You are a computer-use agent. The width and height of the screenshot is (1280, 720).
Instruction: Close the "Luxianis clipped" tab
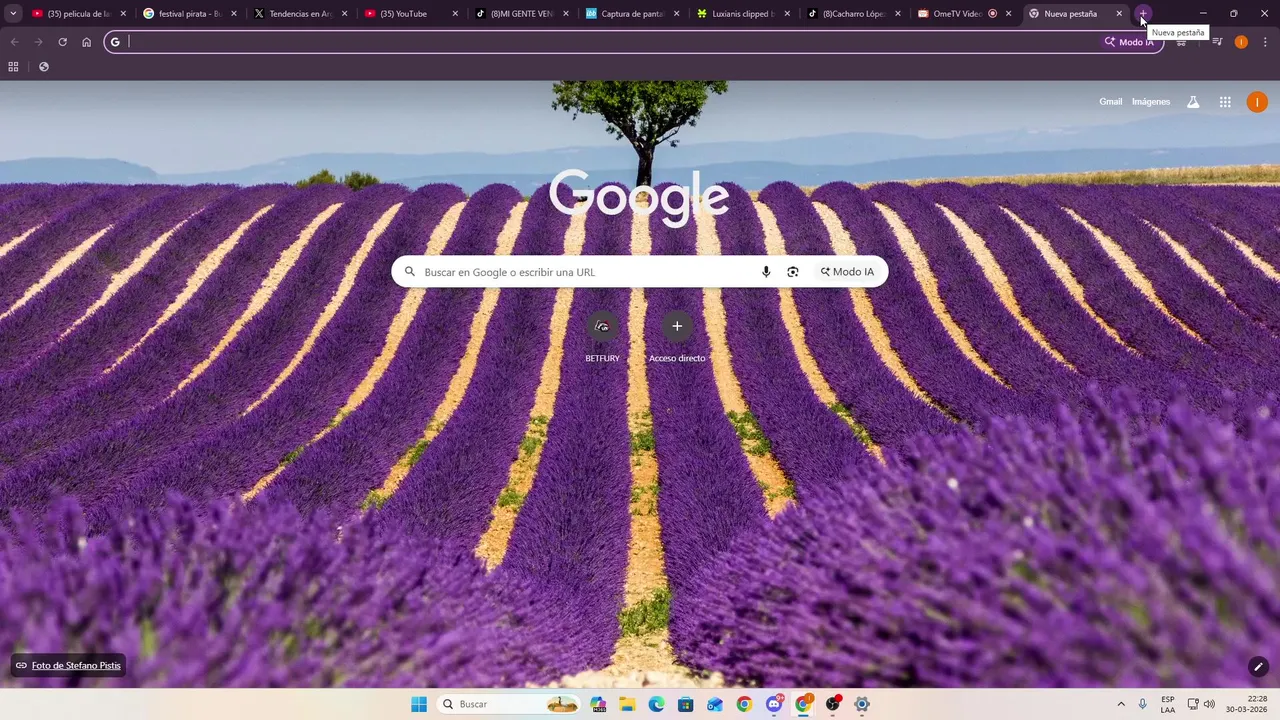[x=787, y=14]
